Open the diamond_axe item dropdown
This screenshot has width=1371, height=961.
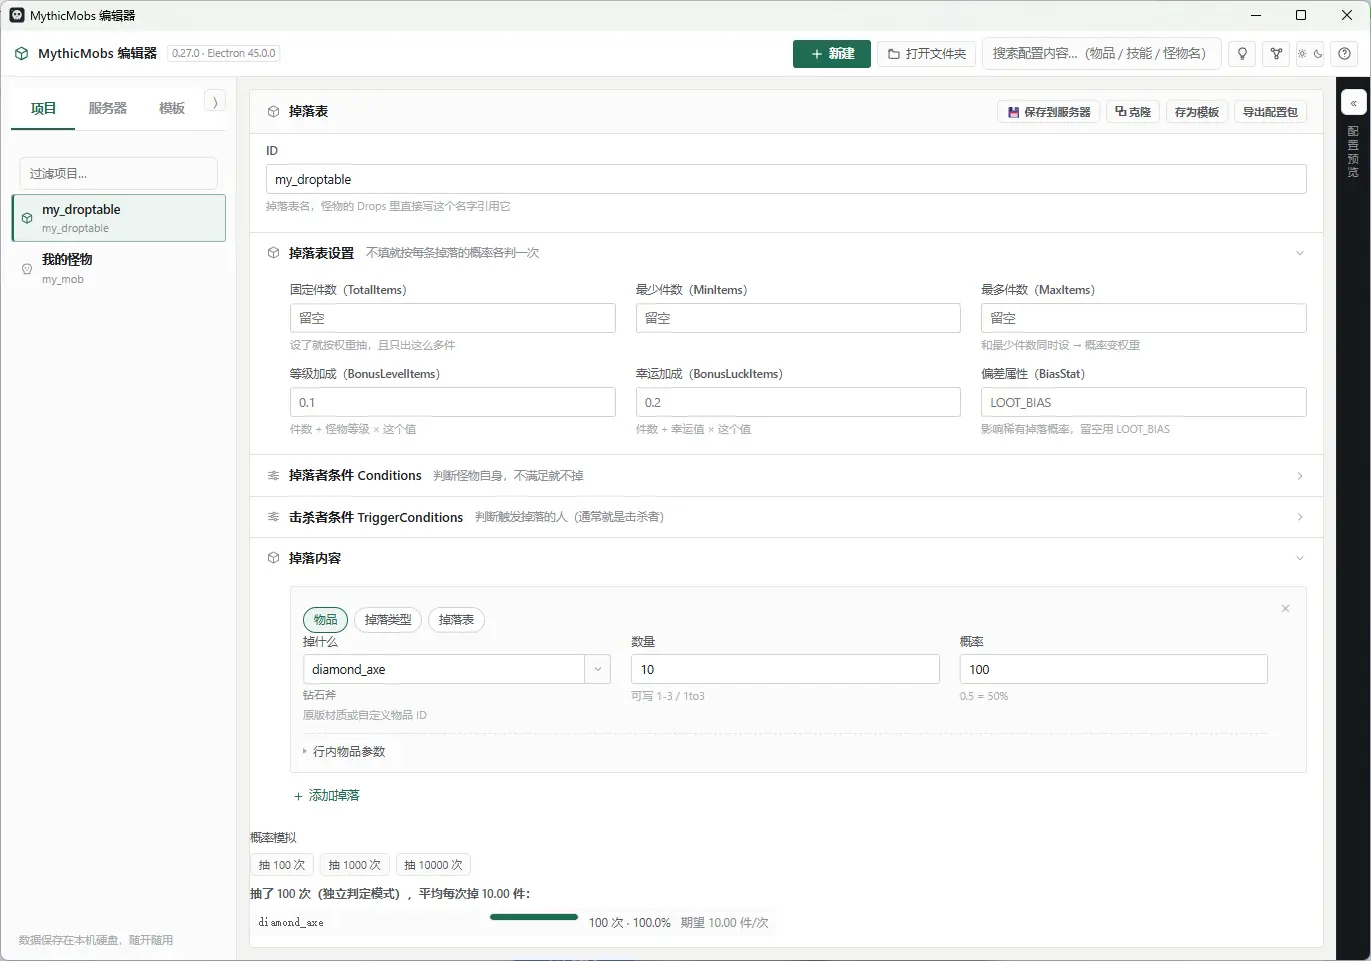tap(598, 669)
